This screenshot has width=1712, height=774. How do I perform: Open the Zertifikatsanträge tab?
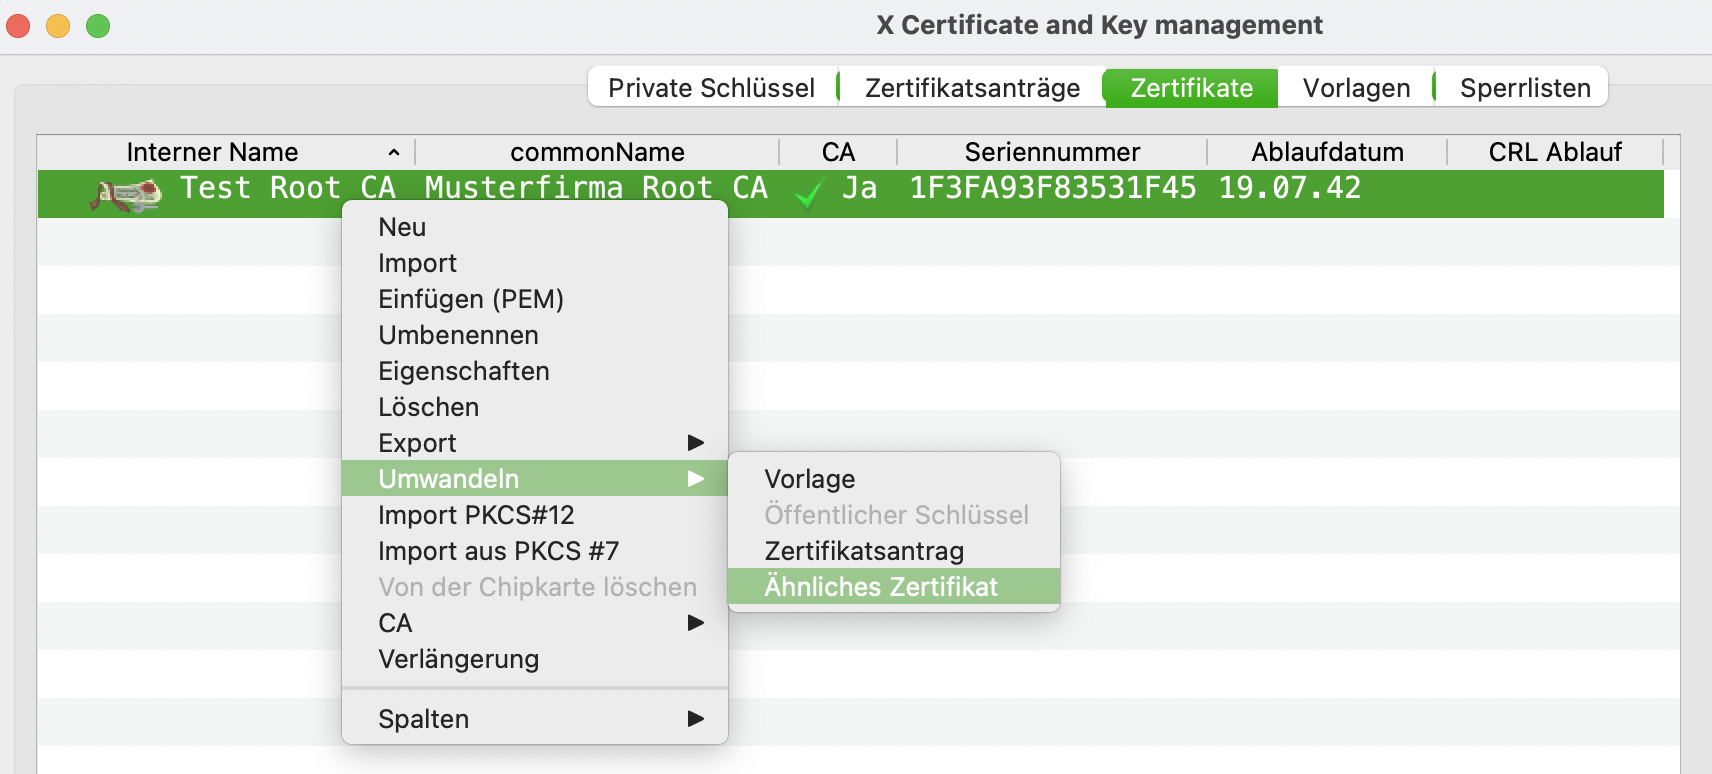(972, 88)
